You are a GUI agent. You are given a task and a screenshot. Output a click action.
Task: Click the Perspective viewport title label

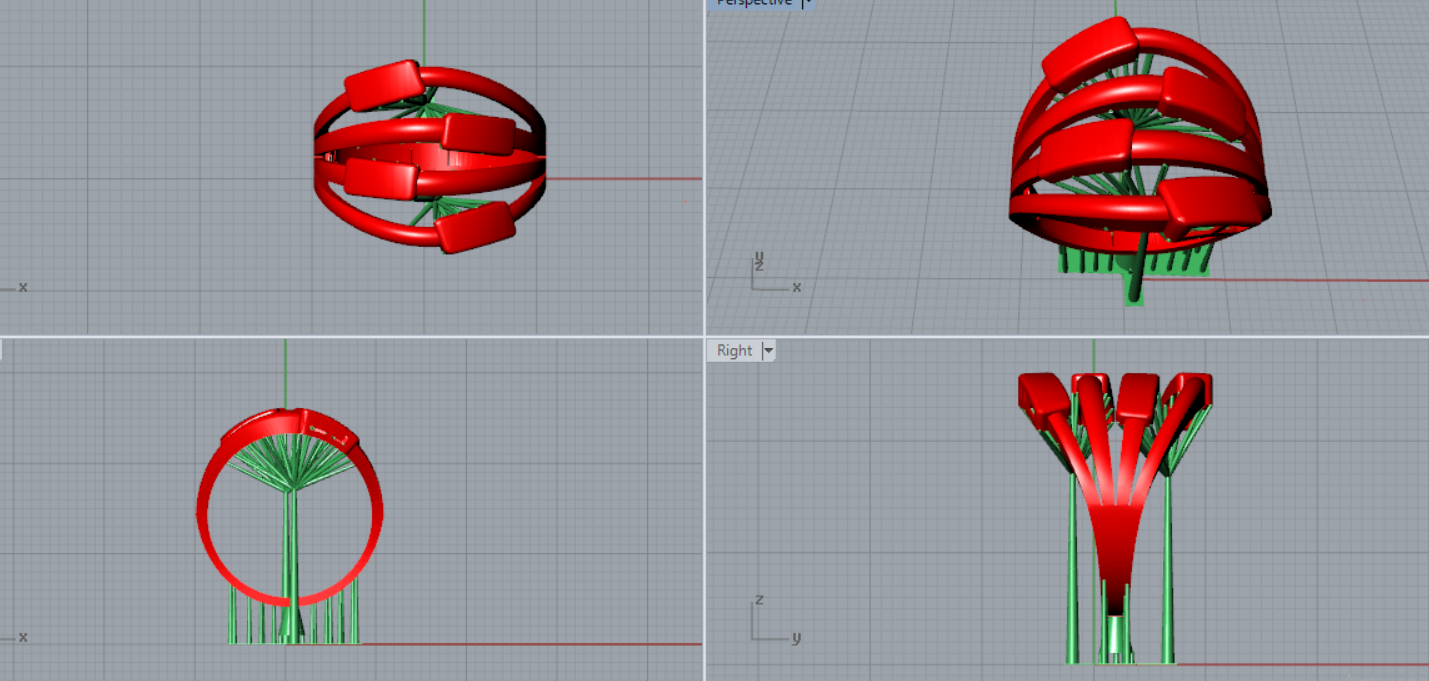[x=754, y=3]
